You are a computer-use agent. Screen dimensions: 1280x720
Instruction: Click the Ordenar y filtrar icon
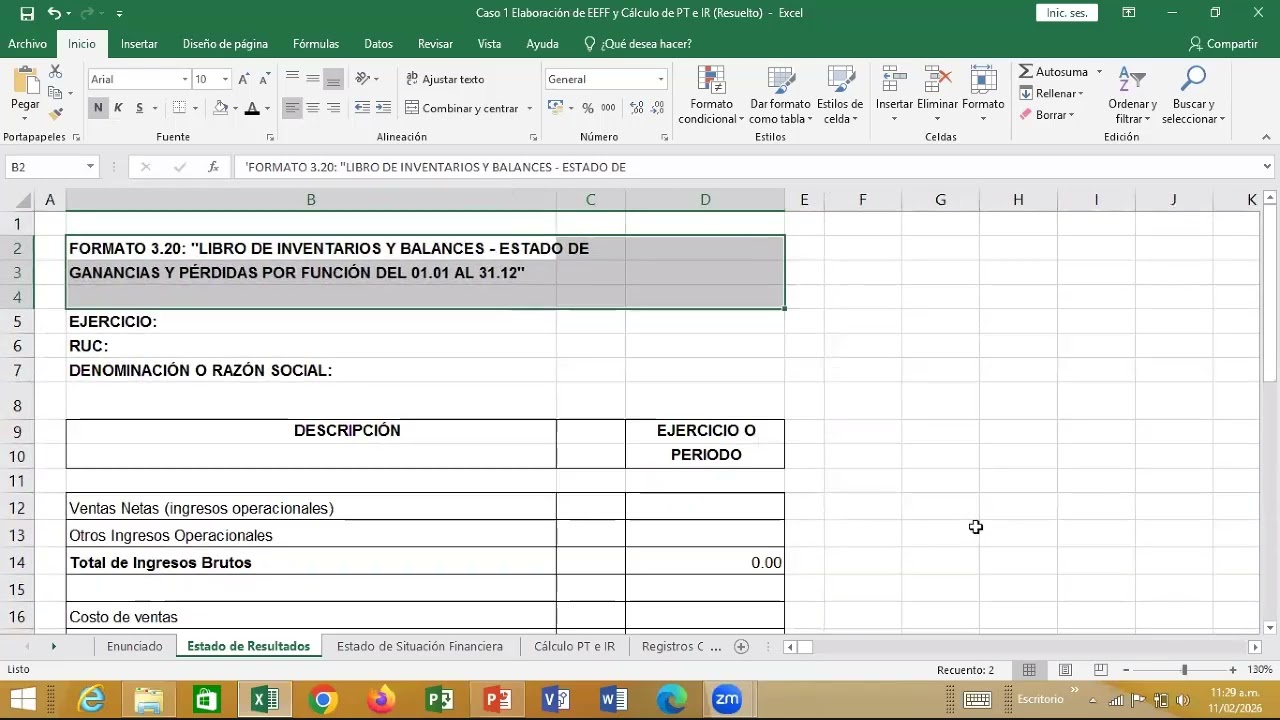[x=1132, y=96]
